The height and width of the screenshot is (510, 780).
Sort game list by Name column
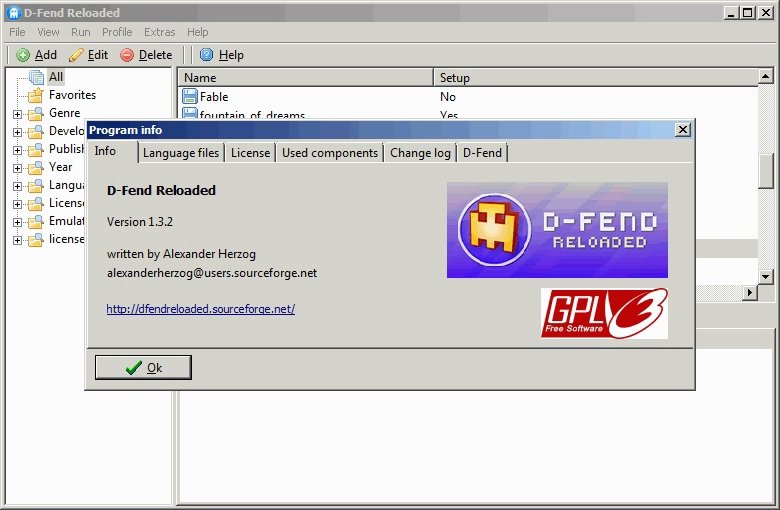coord(305,78)
